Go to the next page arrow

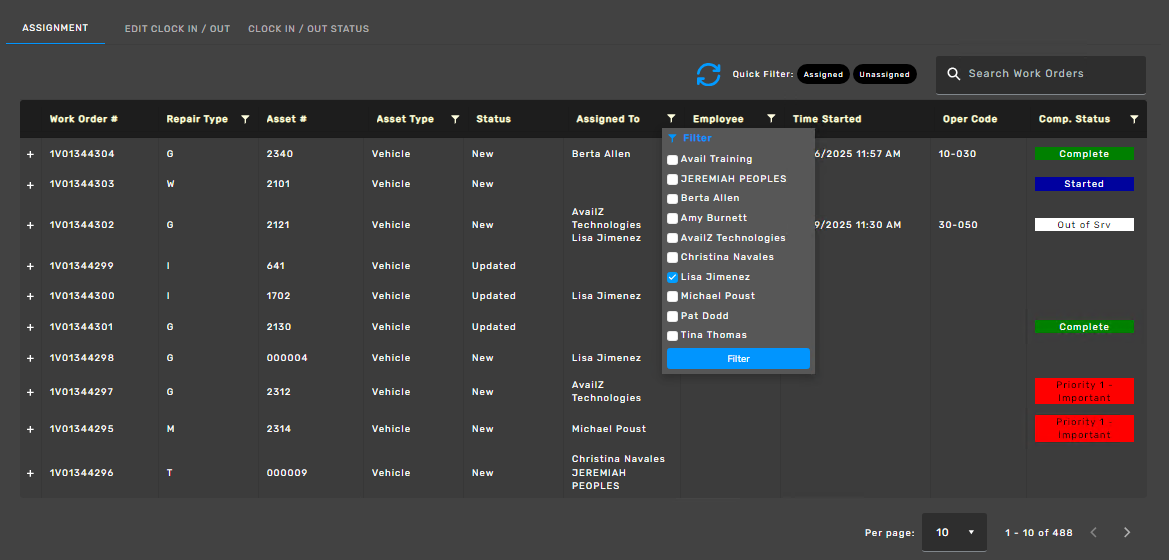1127,533
